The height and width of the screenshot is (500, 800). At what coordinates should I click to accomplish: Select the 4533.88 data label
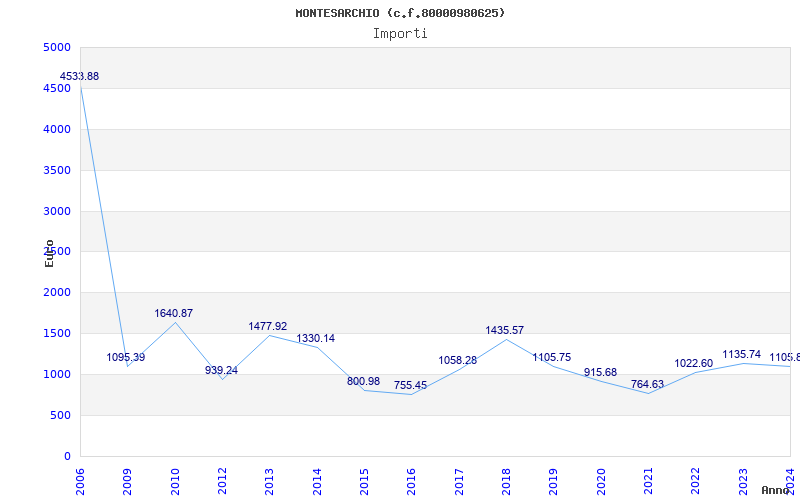coord(80,77)
